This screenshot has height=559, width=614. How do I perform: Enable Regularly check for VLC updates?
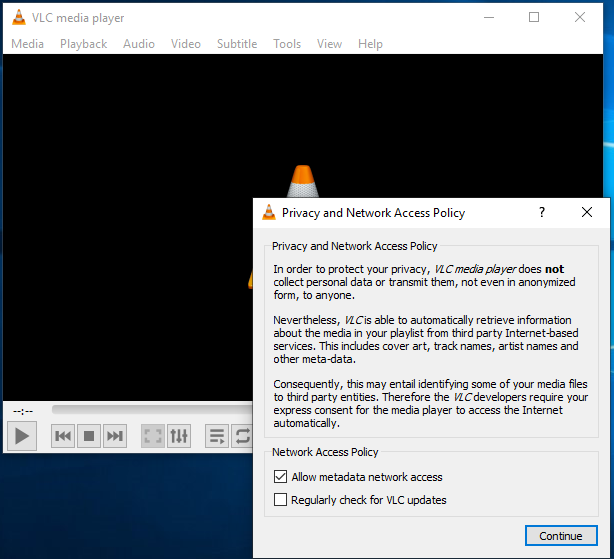coord(280,500)
